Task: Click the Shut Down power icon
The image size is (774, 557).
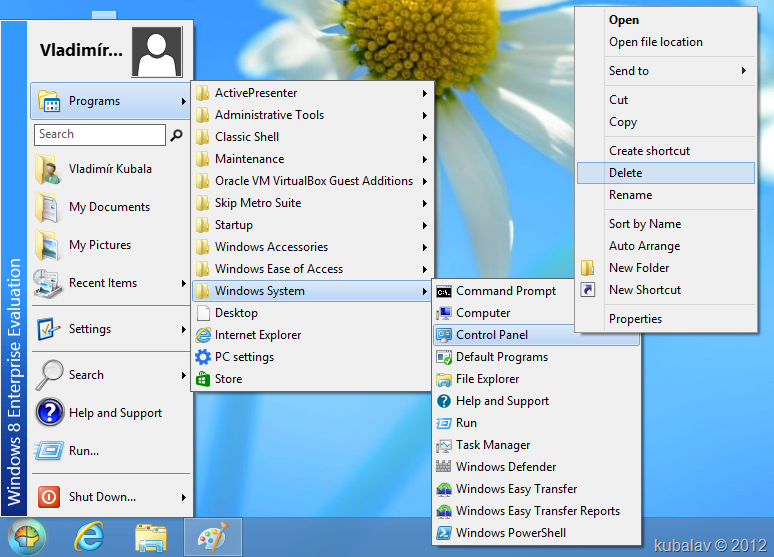Action: pyautogui.click(x=49, y=497)
